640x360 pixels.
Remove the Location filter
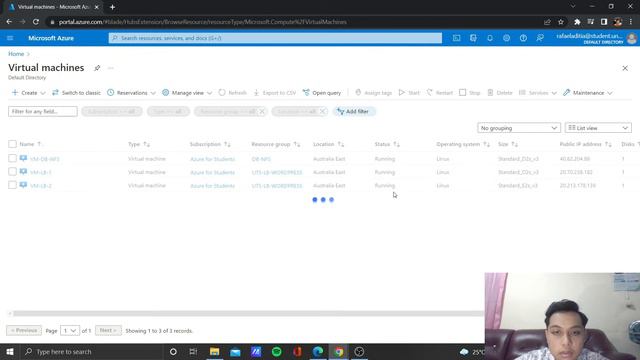322,111
